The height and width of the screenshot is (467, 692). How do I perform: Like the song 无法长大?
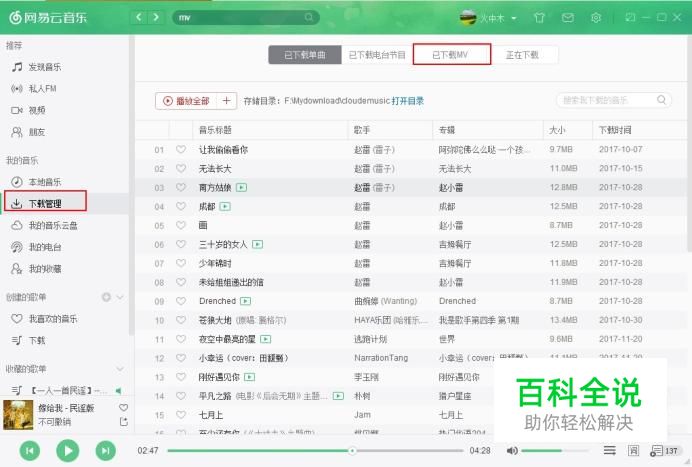point(181,169)
